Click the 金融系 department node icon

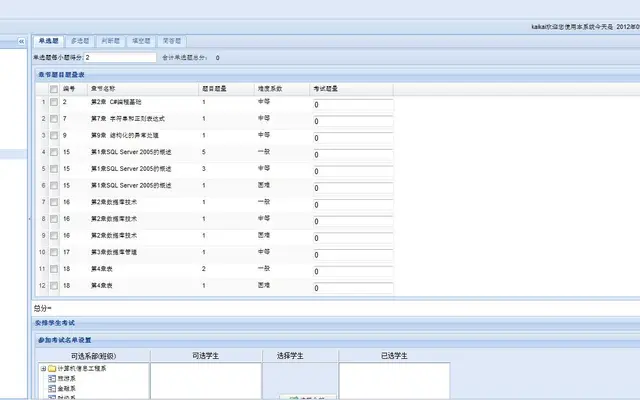pos(52,389)
